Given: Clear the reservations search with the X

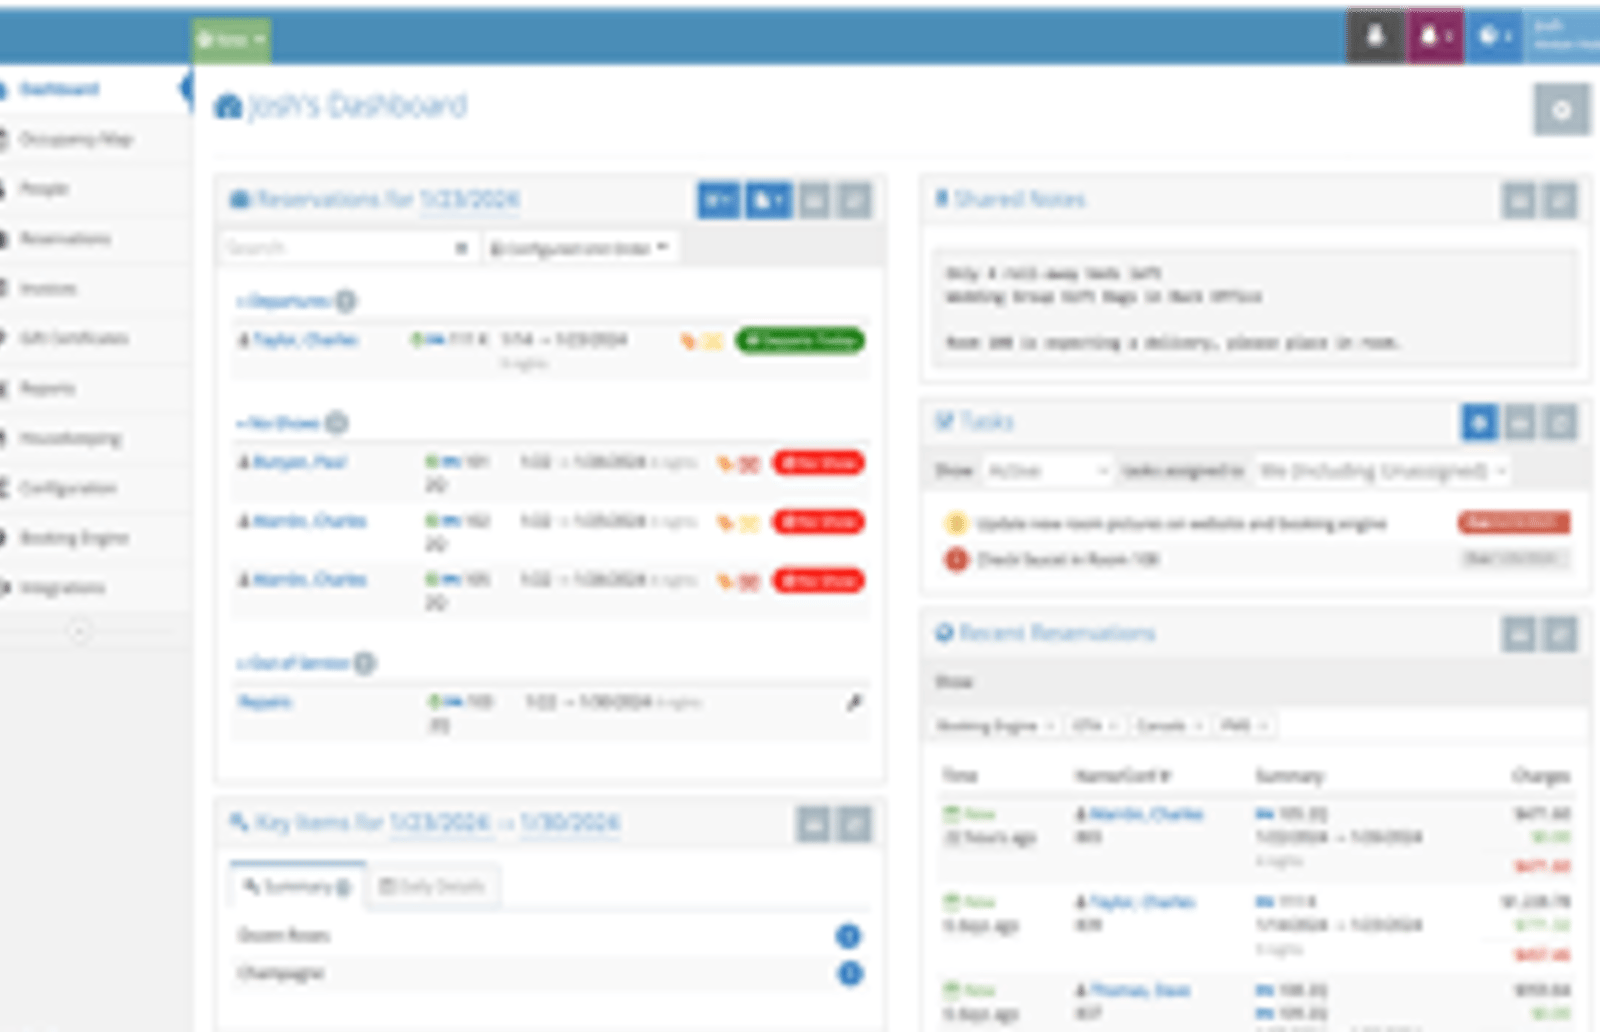Looking at the screenshot, I should pos(461,248).
